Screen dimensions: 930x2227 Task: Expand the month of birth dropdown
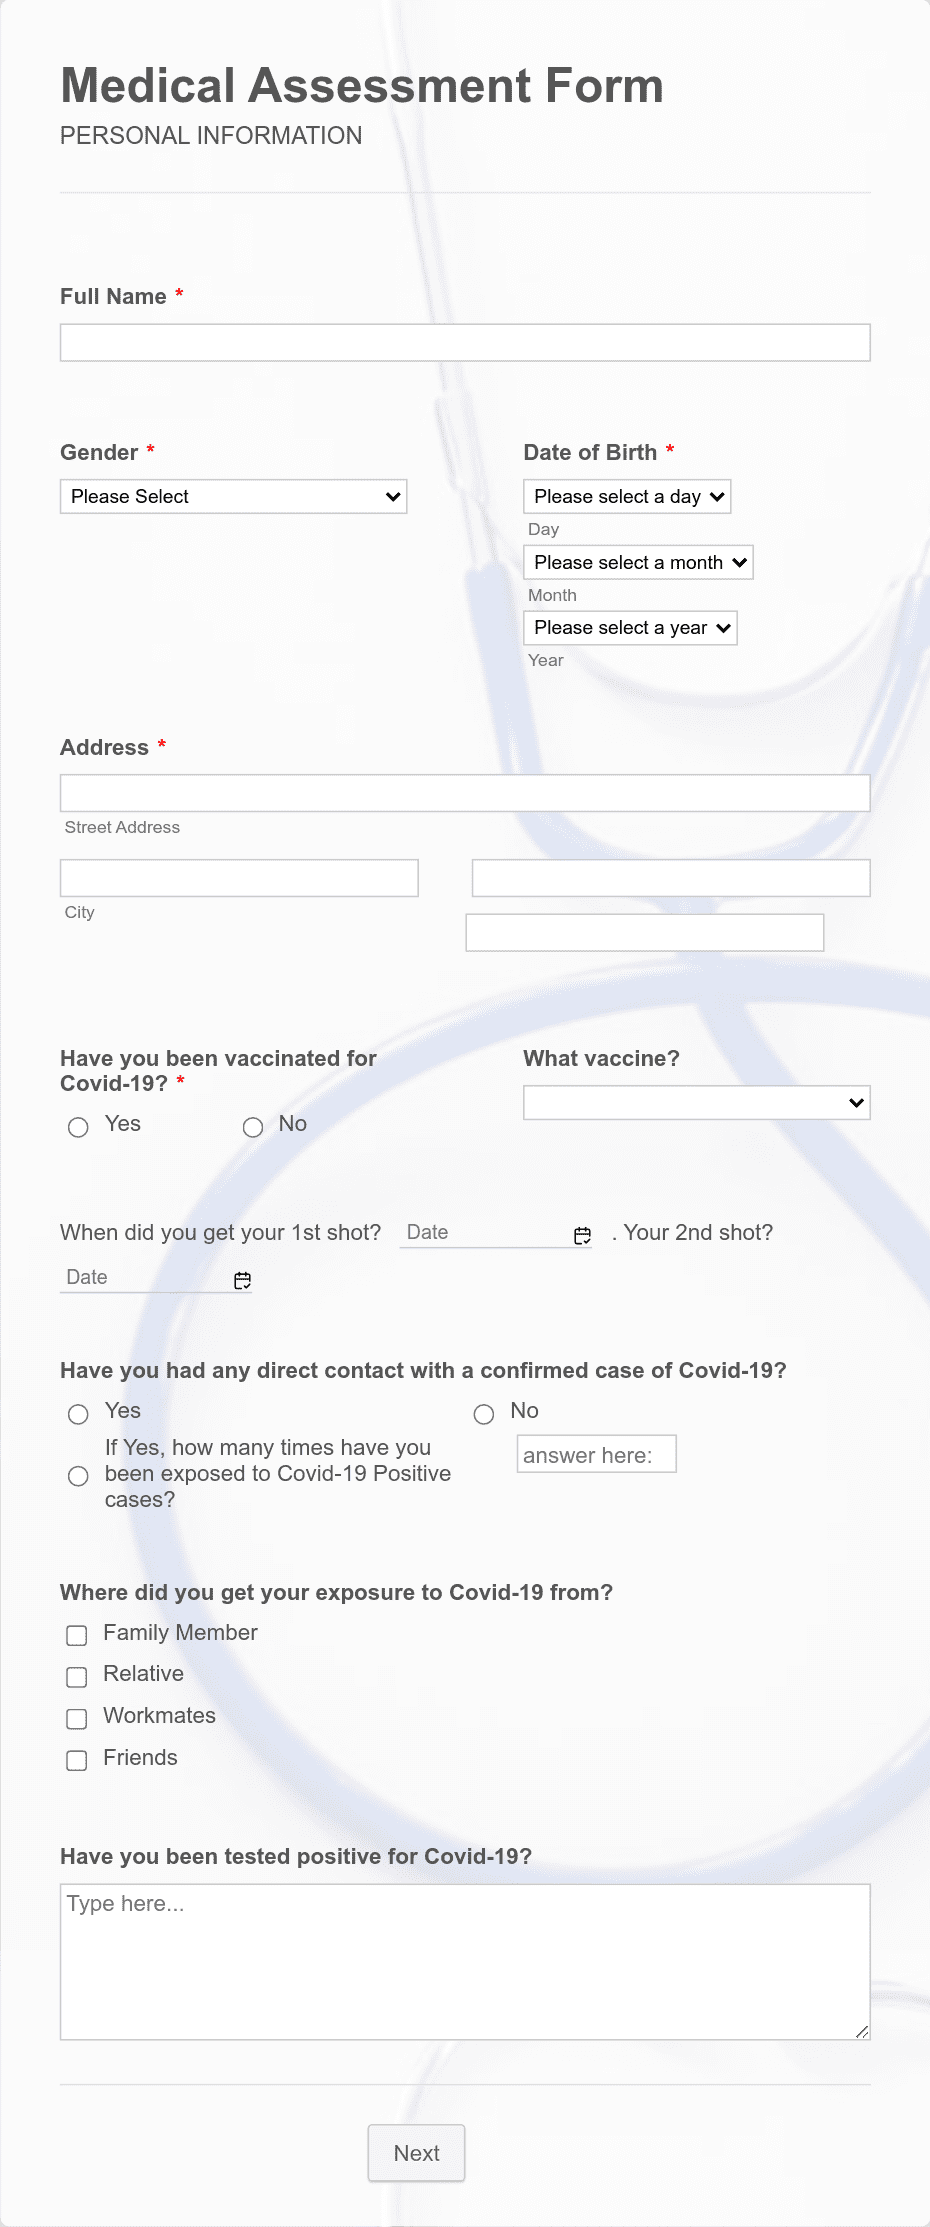[638, 562]
